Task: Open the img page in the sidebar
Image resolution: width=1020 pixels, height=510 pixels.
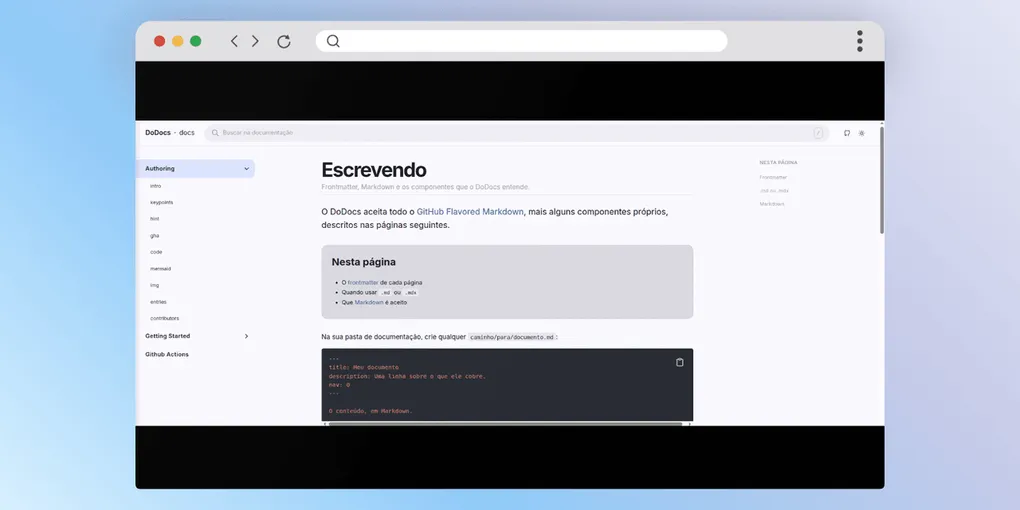Action: tap(154, 285)
